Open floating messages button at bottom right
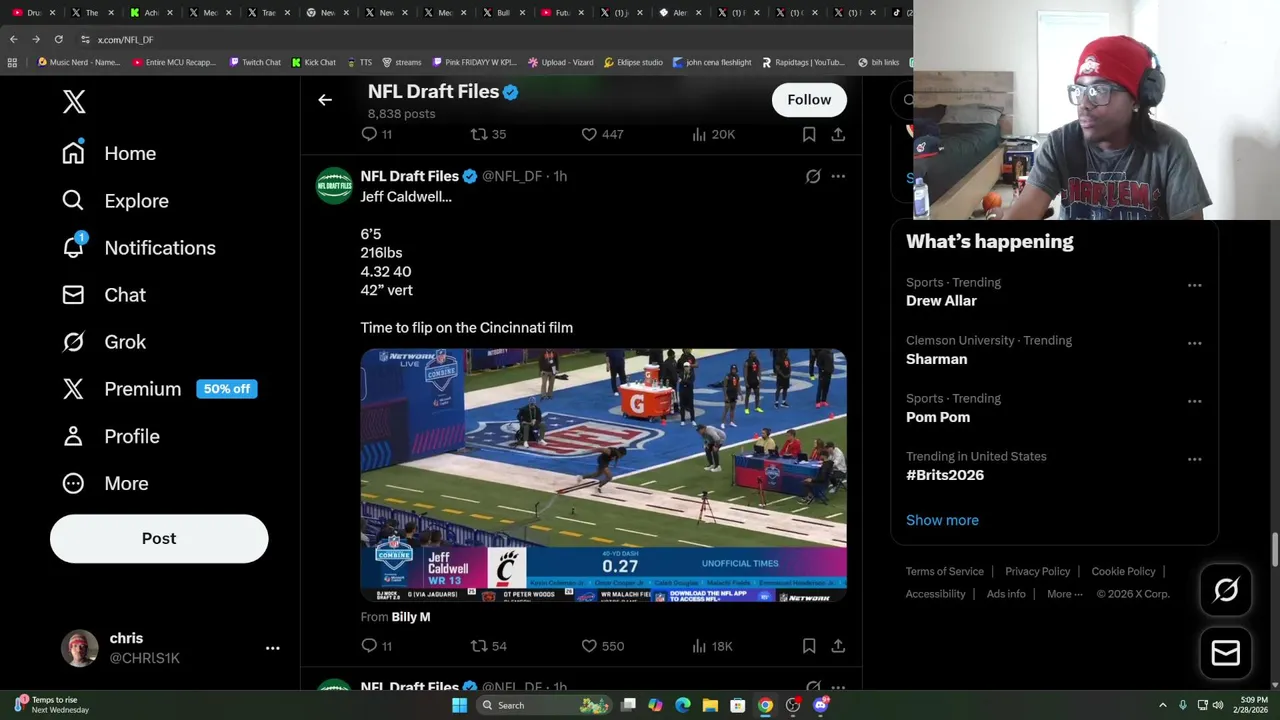The width and height of the screenshot is (1280, 720). click(x=1226, y=653)
